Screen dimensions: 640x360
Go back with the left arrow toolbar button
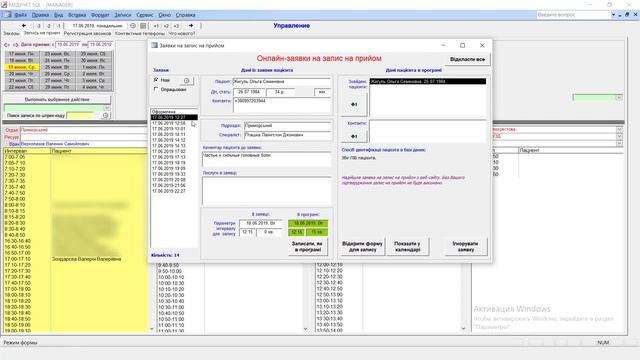click(24, 26)
